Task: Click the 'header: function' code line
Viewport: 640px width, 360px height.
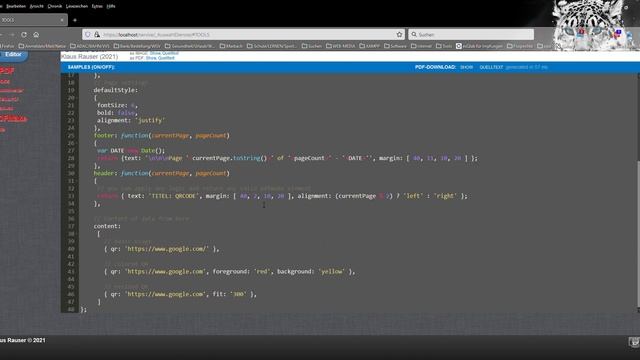Action: [x=162, y=173]
